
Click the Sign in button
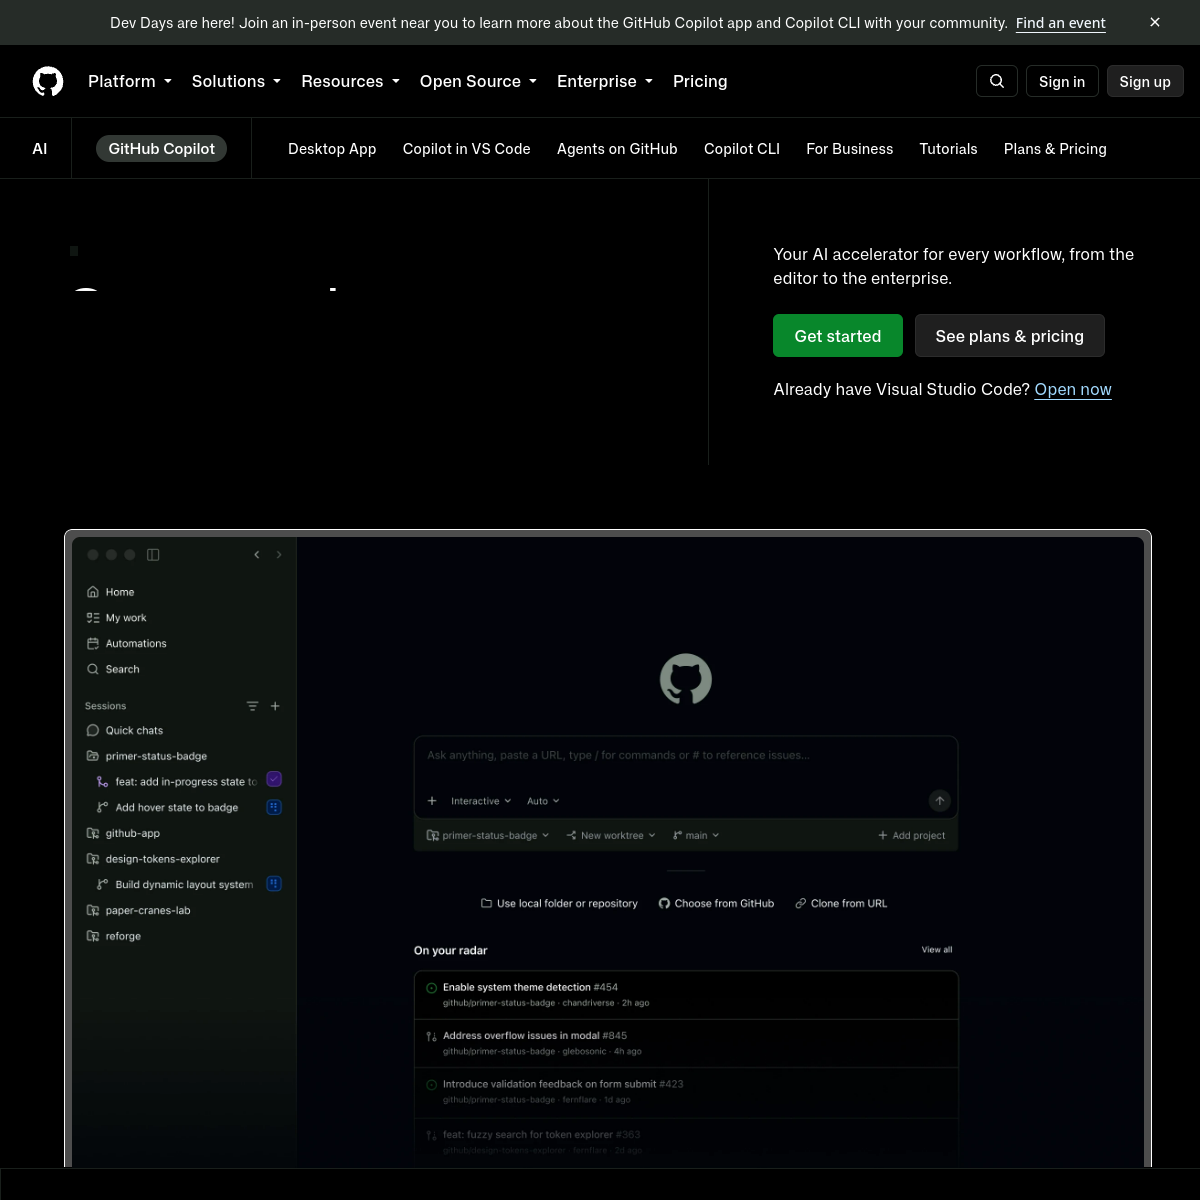1062,81
